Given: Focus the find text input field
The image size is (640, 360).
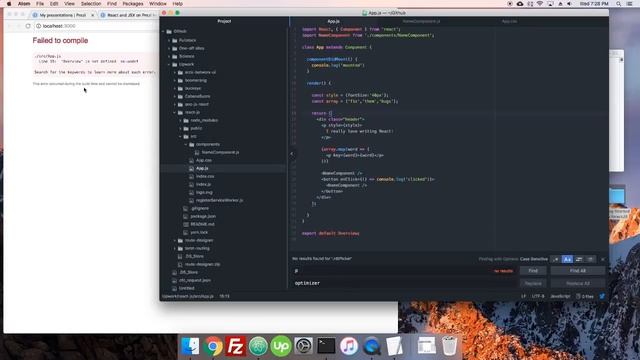Looking at the screenshot, I should (x=404, y=271).
